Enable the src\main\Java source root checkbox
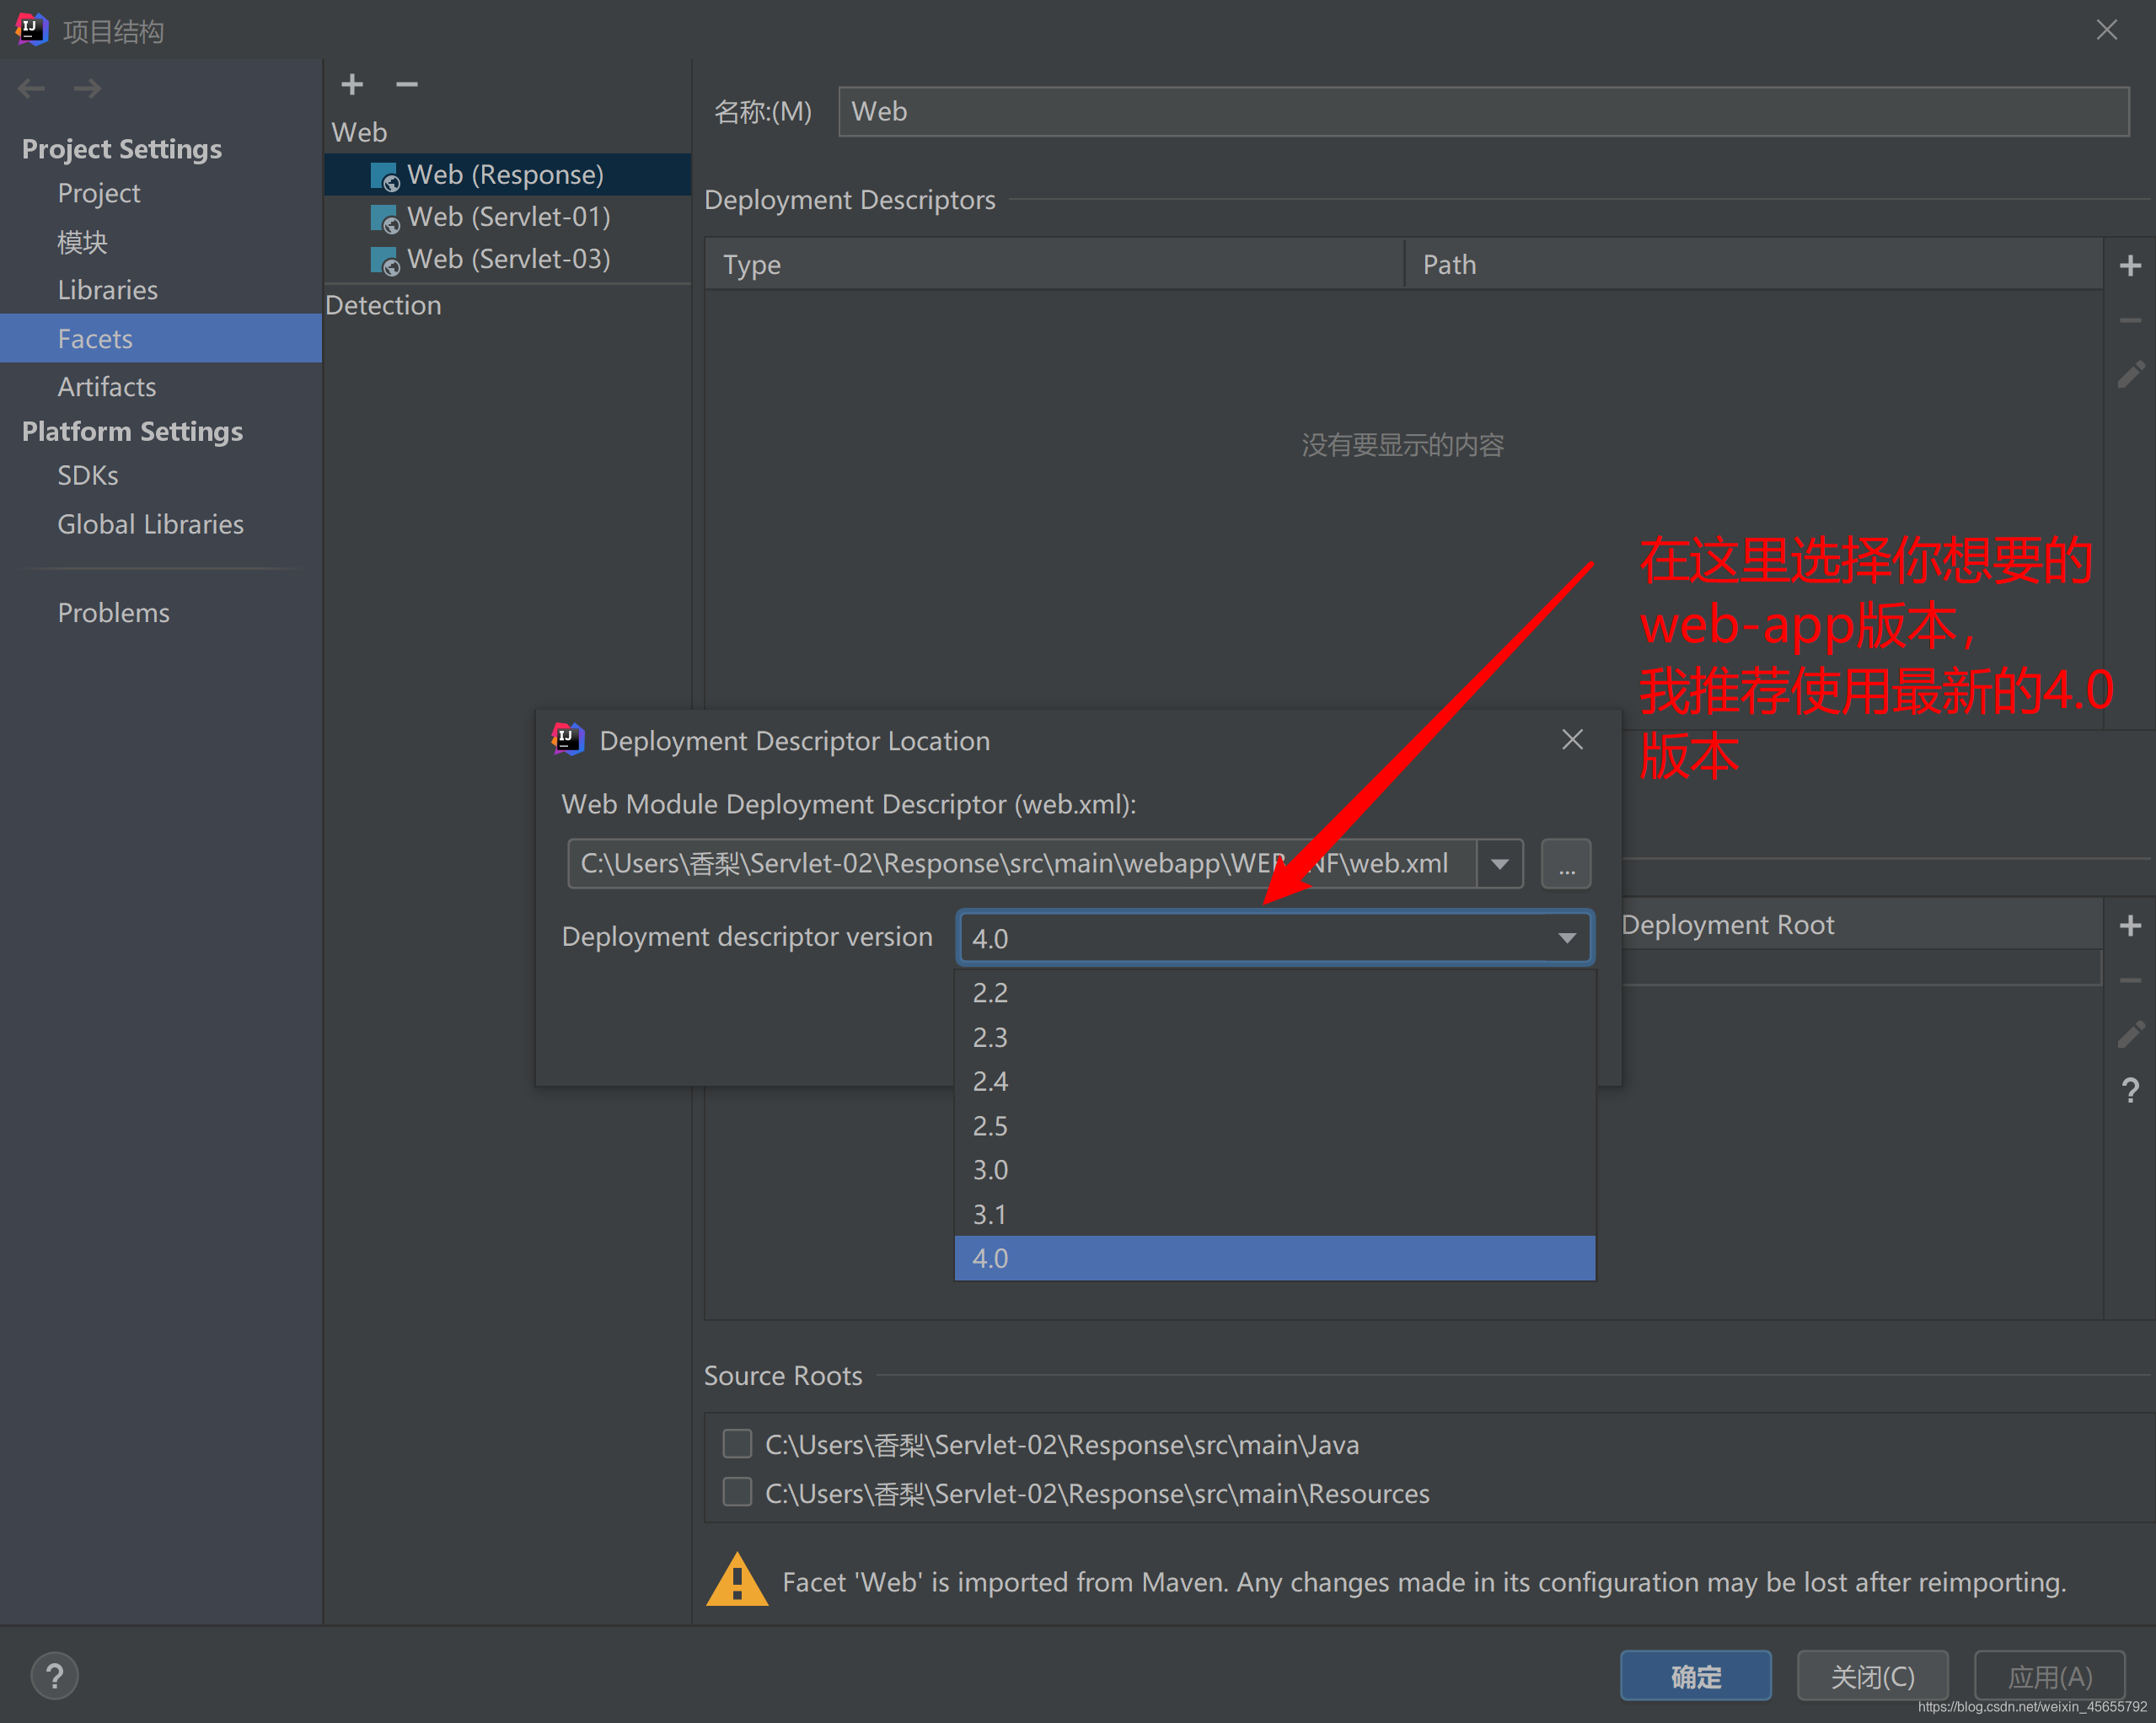2156x1723 pixels. [x=737, y=1444]
